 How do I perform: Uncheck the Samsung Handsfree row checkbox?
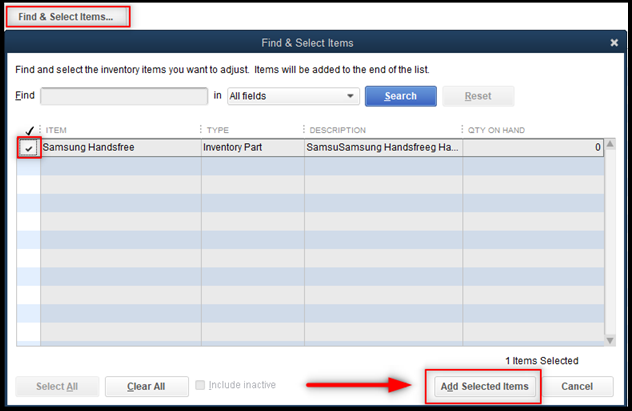coord(28,148)
